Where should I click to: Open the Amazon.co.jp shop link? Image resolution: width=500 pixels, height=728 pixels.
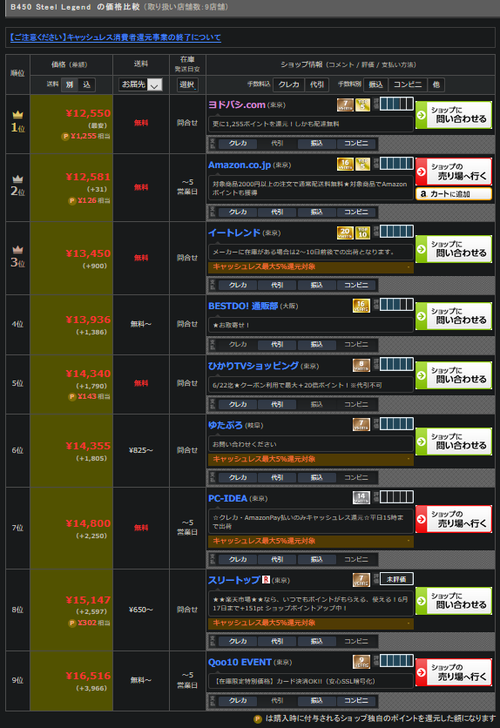click(239, 165)
